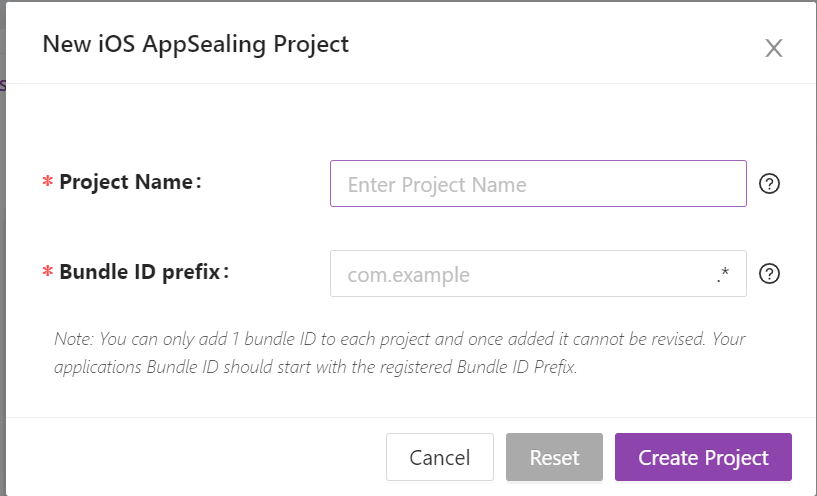The image size is (817, 496).
Task: Click the note line starting with applications Bundle ID
Action: pyautogui.click(x=316, y=367)
